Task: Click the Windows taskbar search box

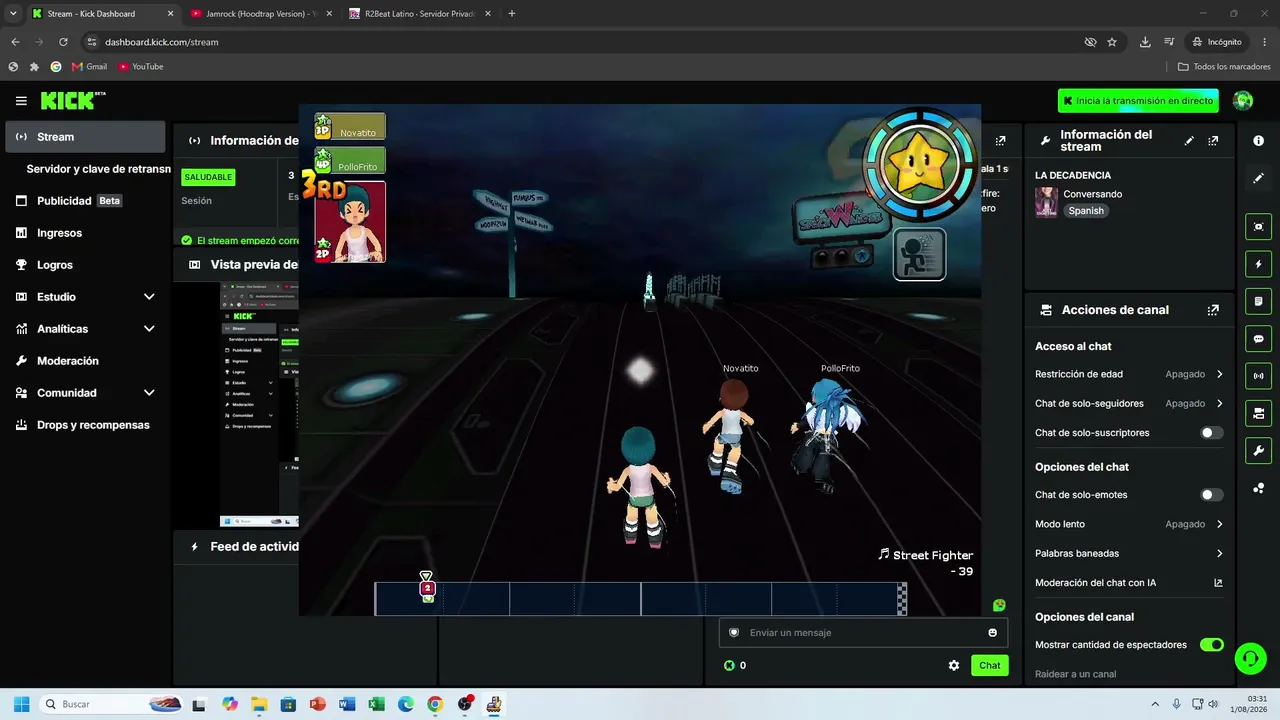Action: [x=112, y=704]
